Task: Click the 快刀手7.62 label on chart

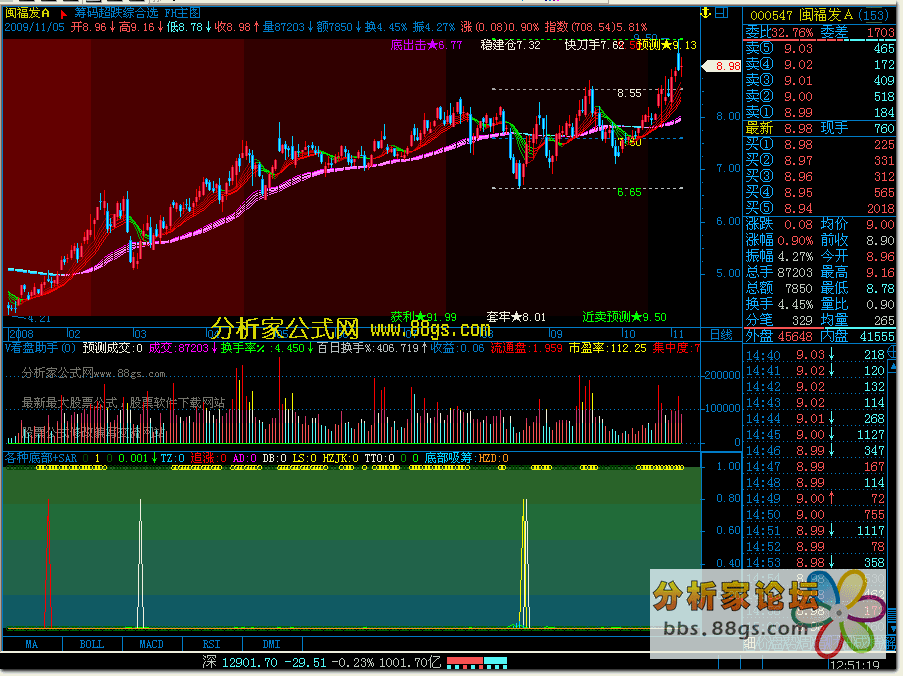Action: [594, 45]
